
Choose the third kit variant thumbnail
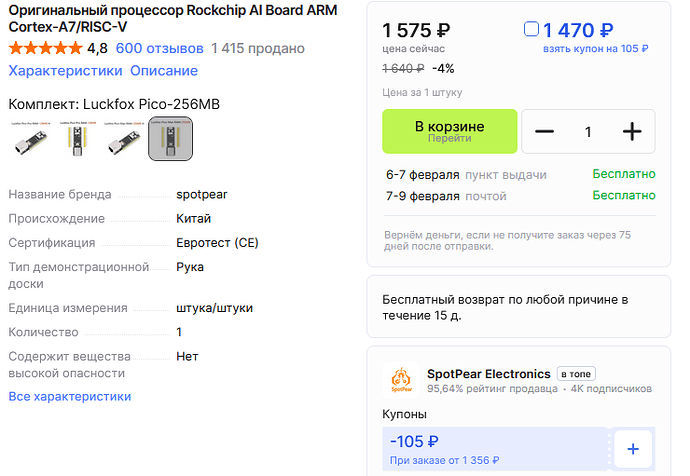click(x=123, y=139)
